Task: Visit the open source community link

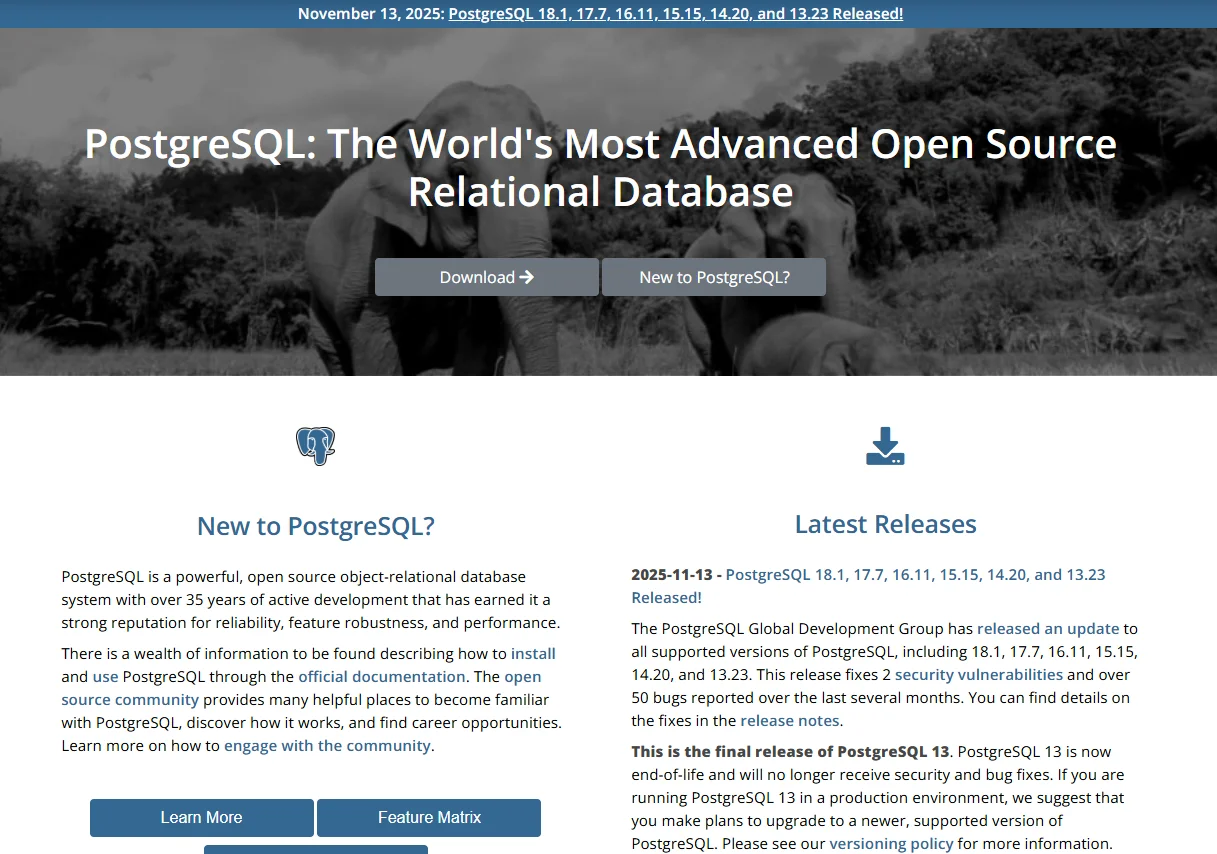Action: 131,699
